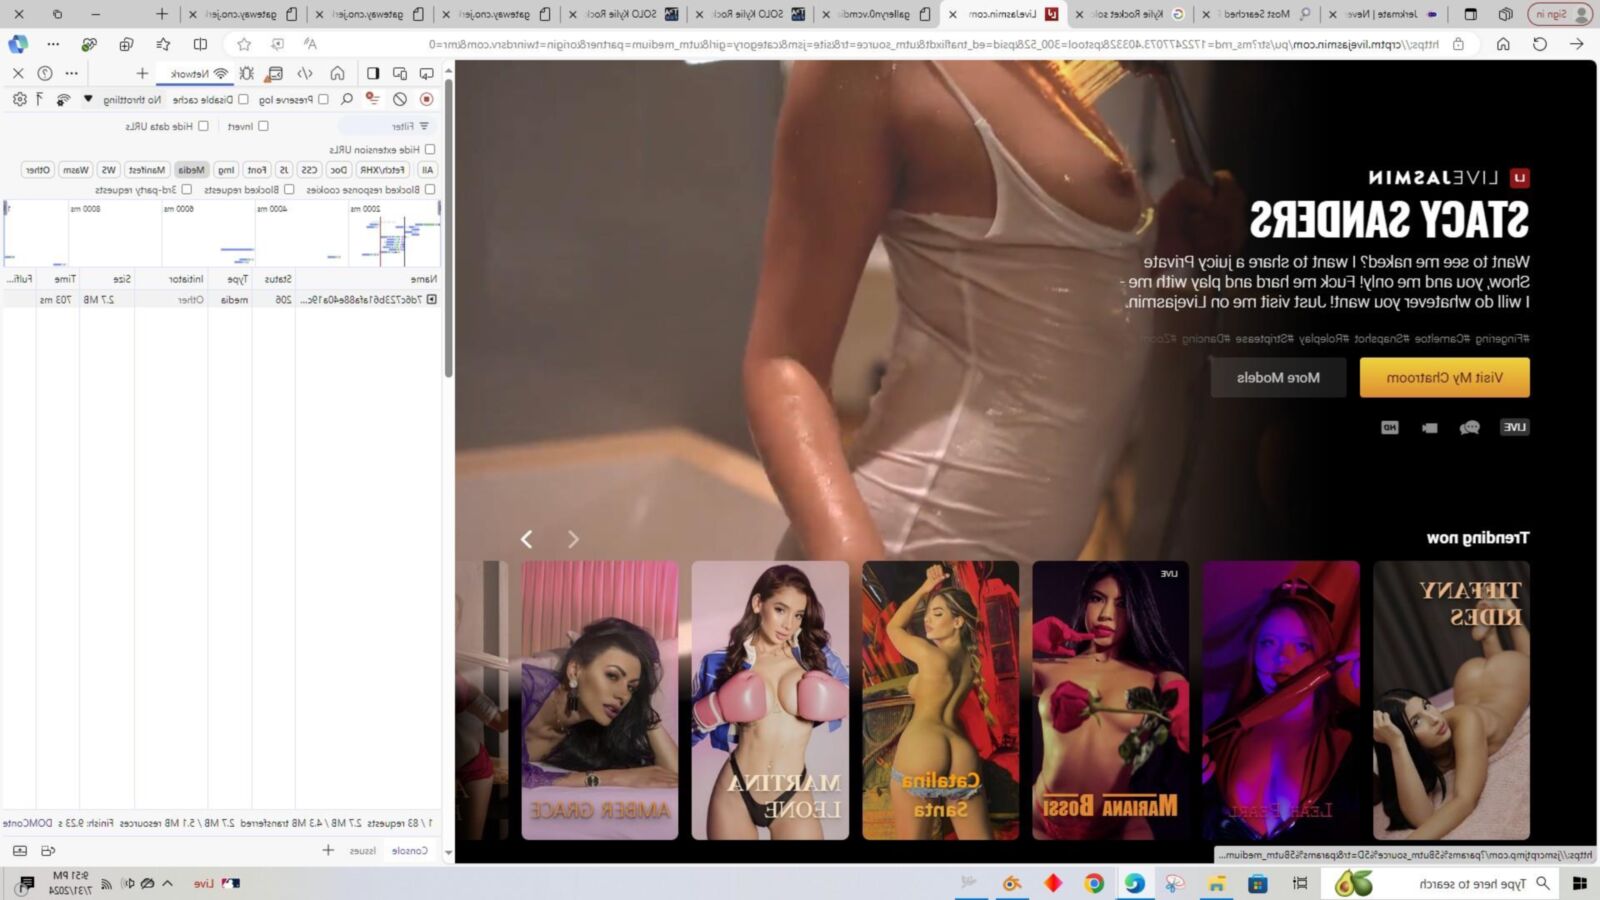Click the Sign in profile button

pyautogui.click(x=1560, y=14)
